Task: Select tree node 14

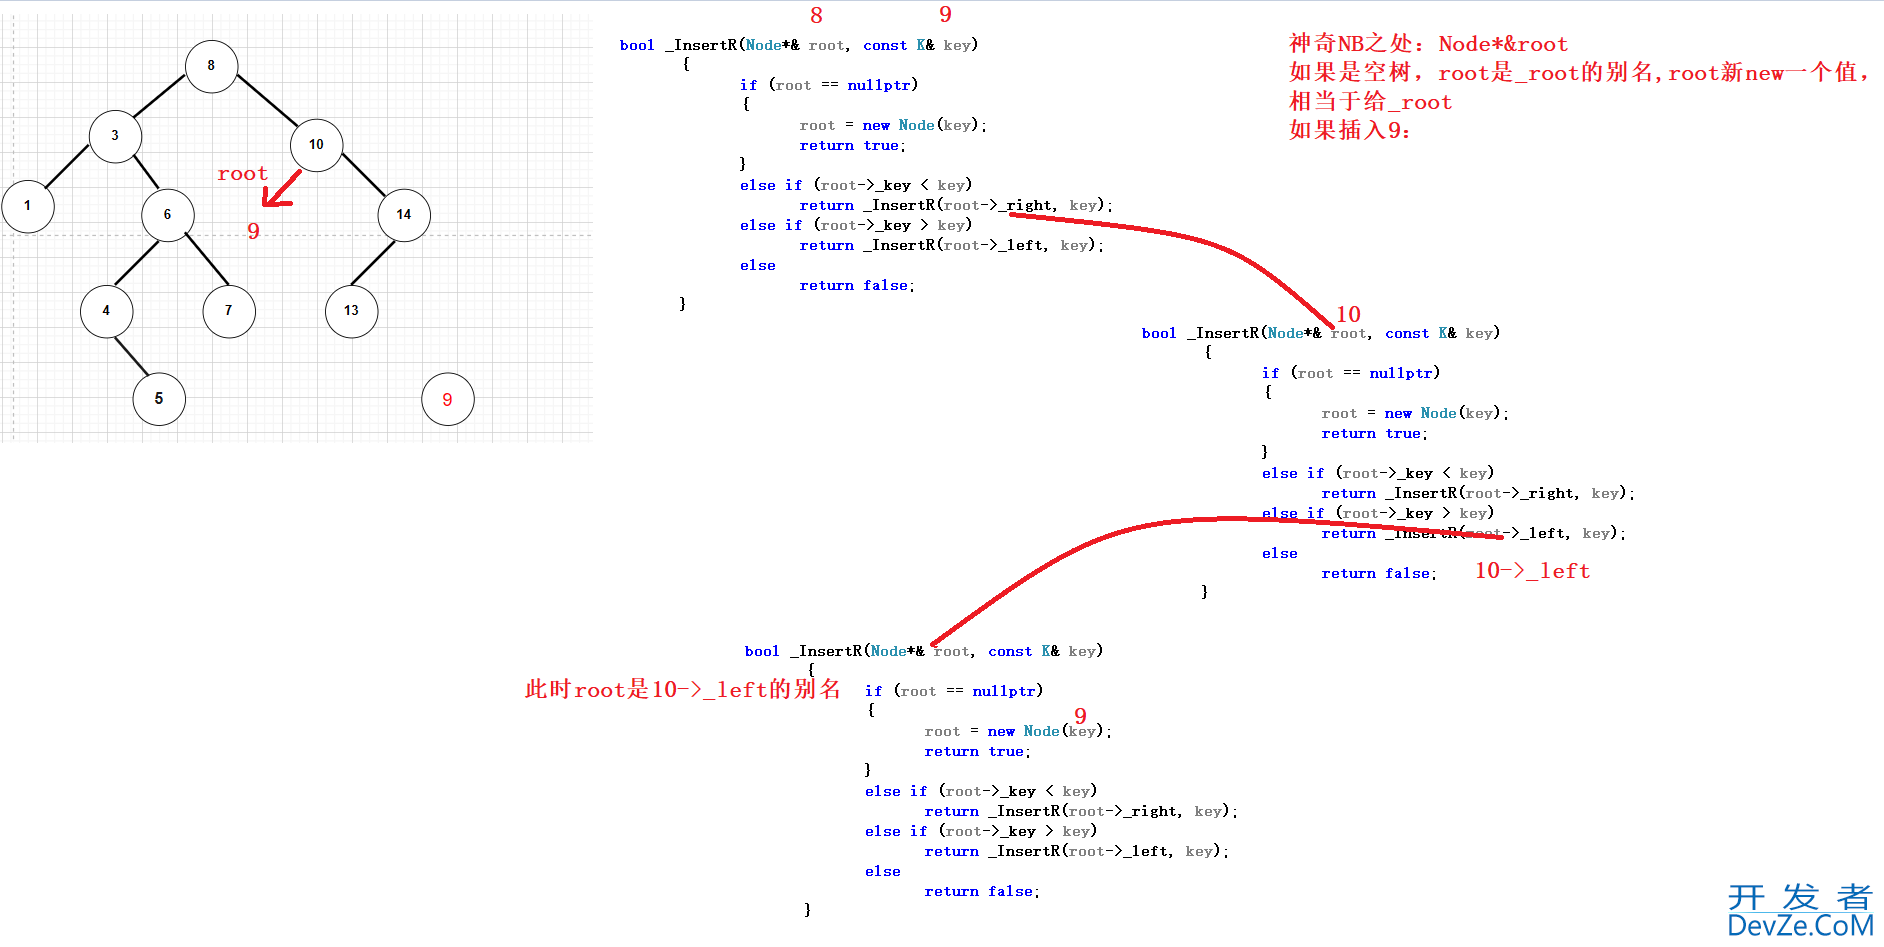Action: click(x=404, y=215)
